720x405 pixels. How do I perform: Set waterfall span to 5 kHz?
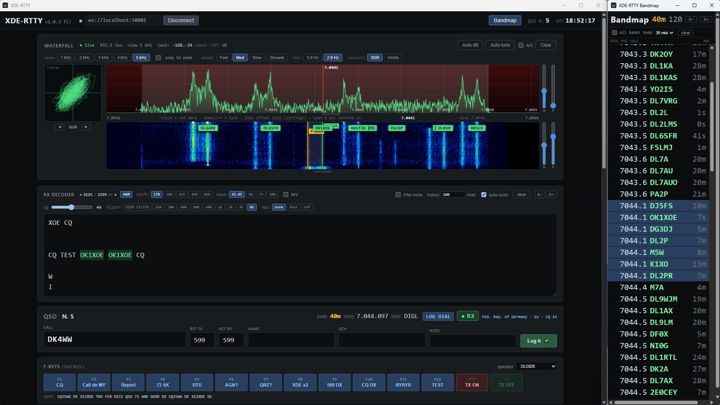coord(141,58)
